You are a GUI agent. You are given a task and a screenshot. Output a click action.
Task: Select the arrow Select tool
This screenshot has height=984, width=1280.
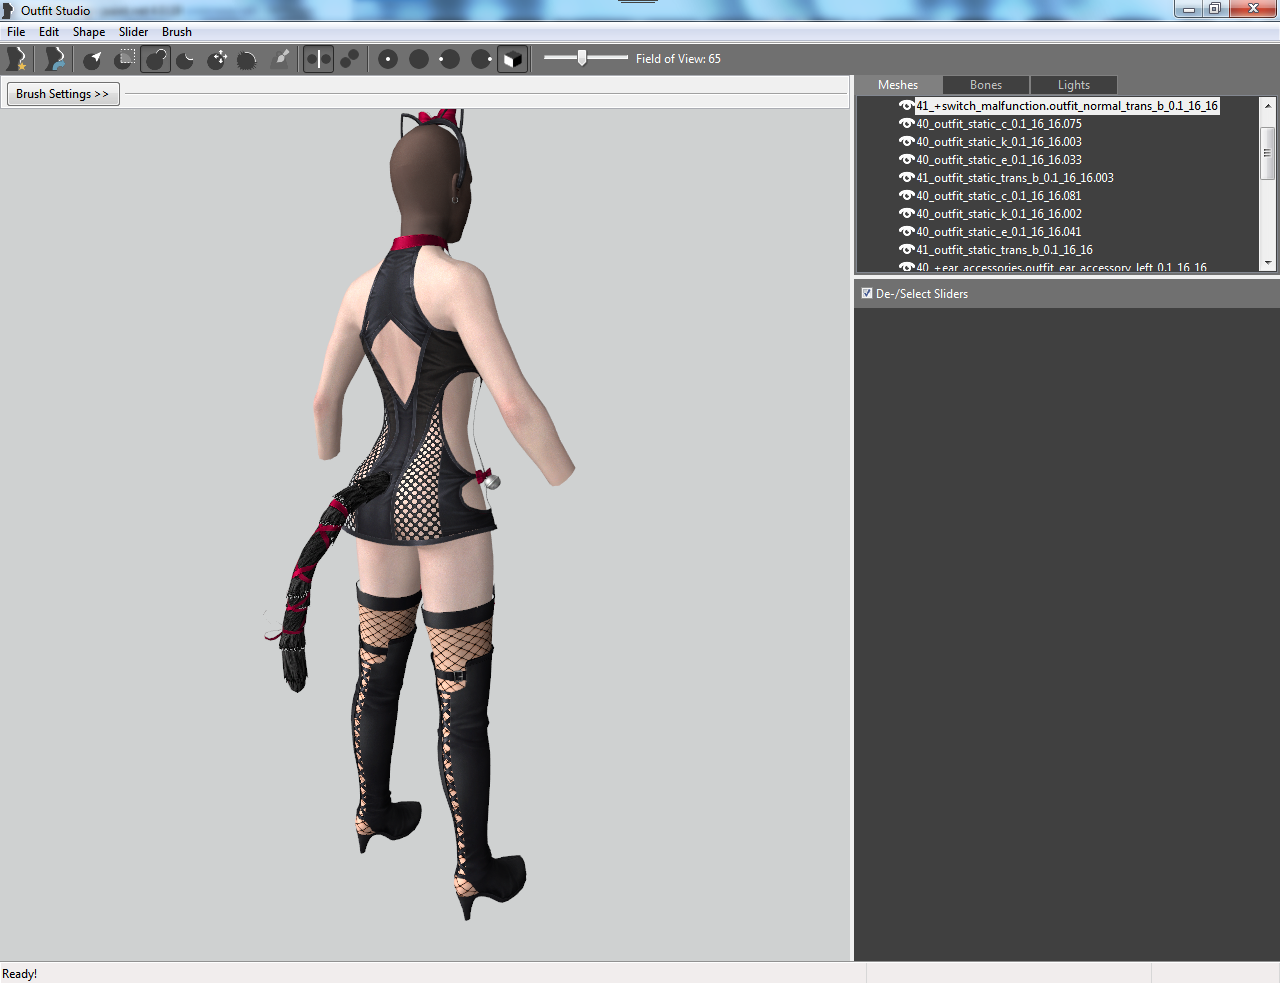[93, 59]
